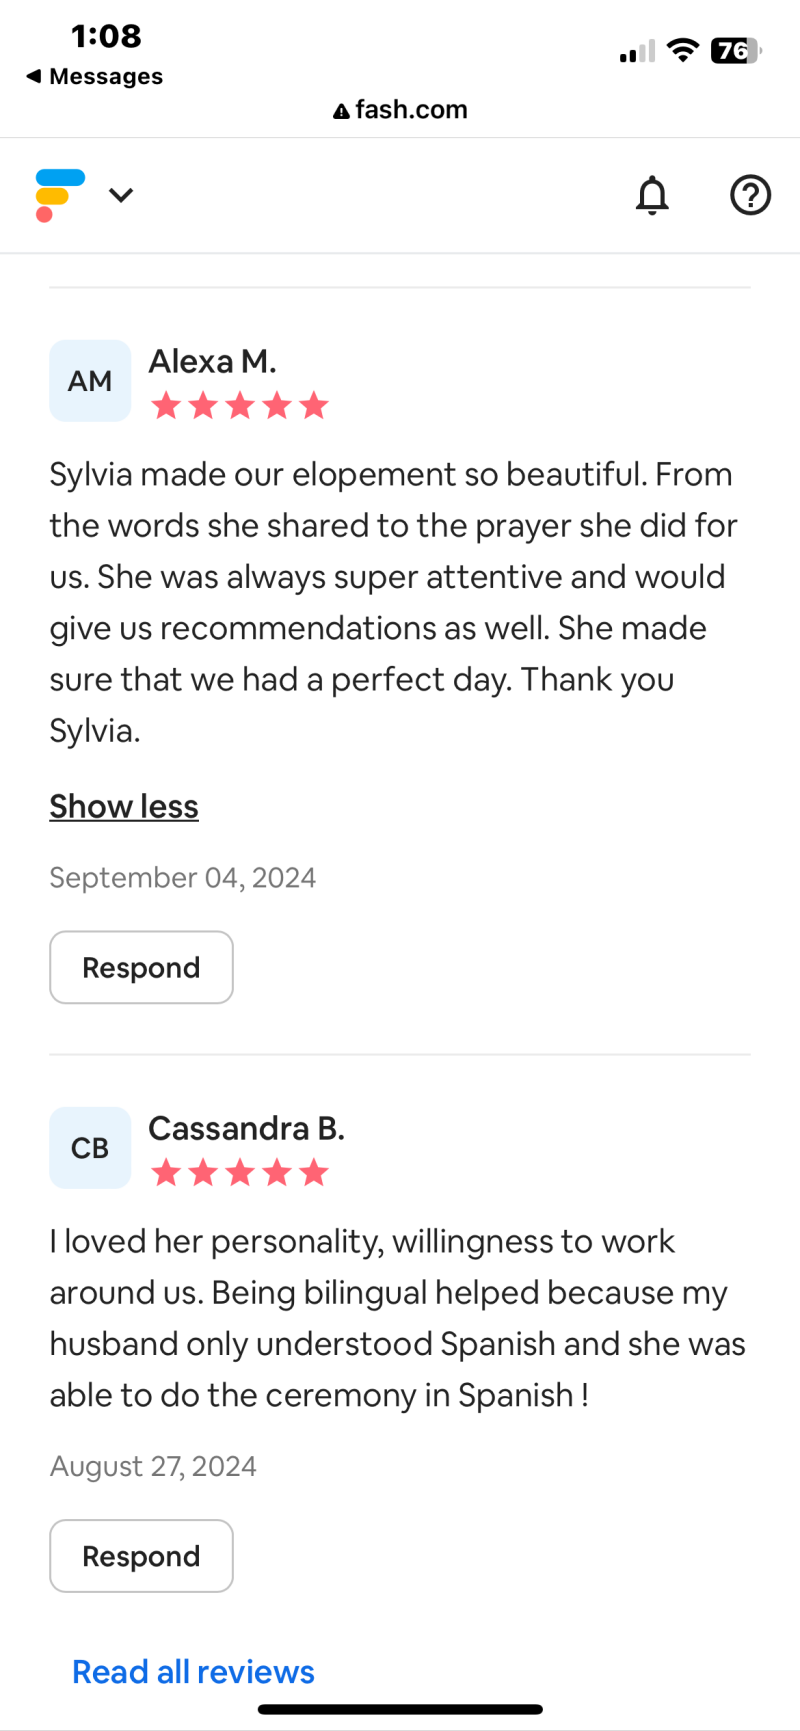Tap the Alexa M. avatar badge

point(90,381)
